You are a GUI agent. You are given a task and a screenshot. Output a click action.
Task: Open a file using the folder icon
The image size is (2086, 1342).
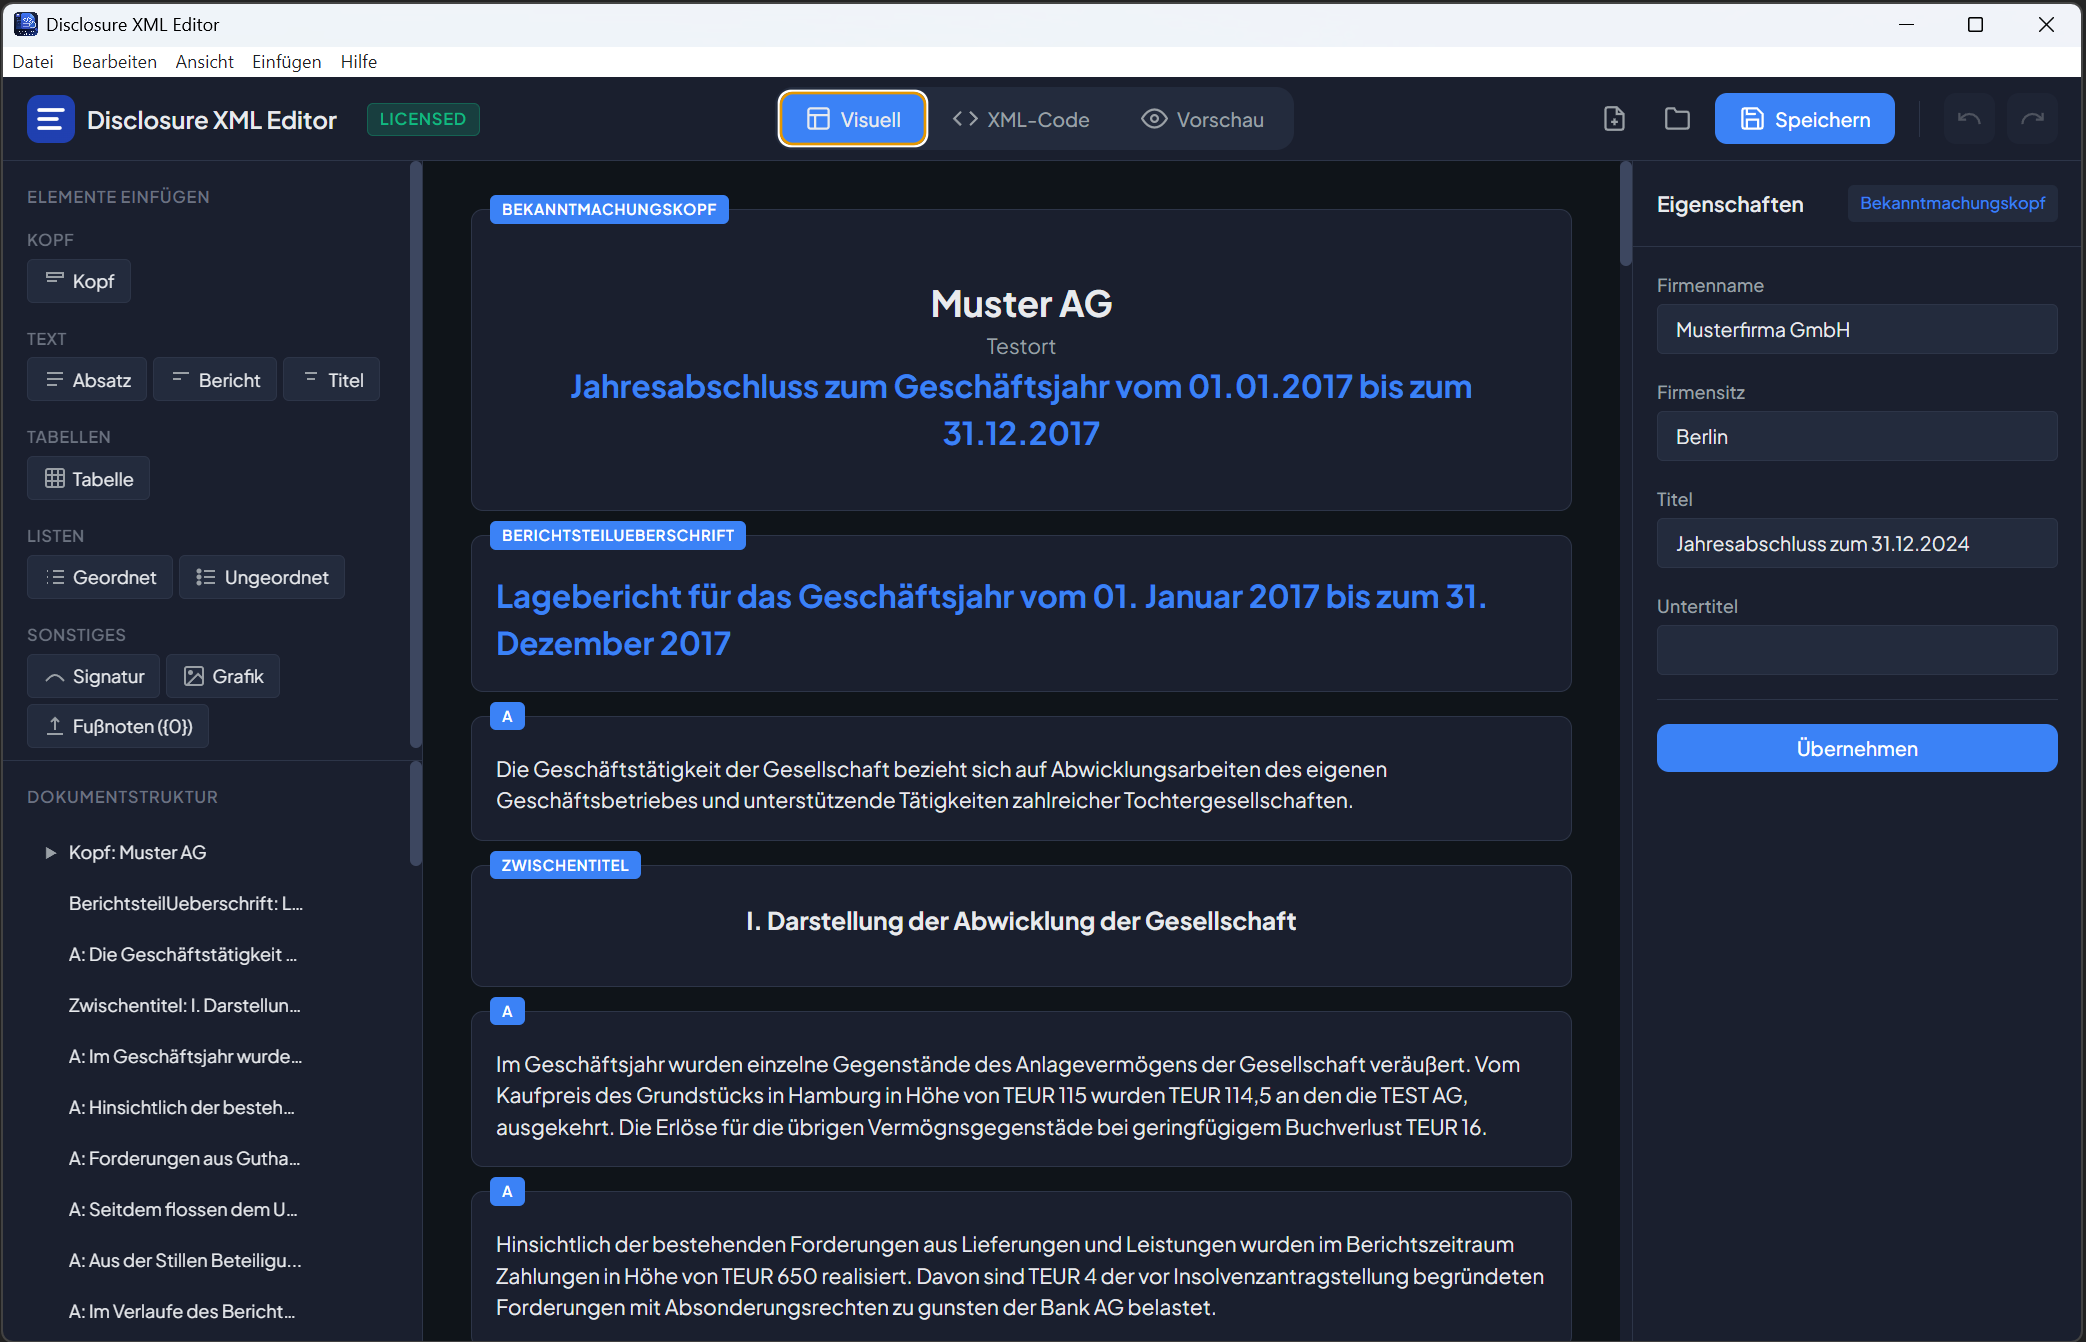pos(1677,118)
